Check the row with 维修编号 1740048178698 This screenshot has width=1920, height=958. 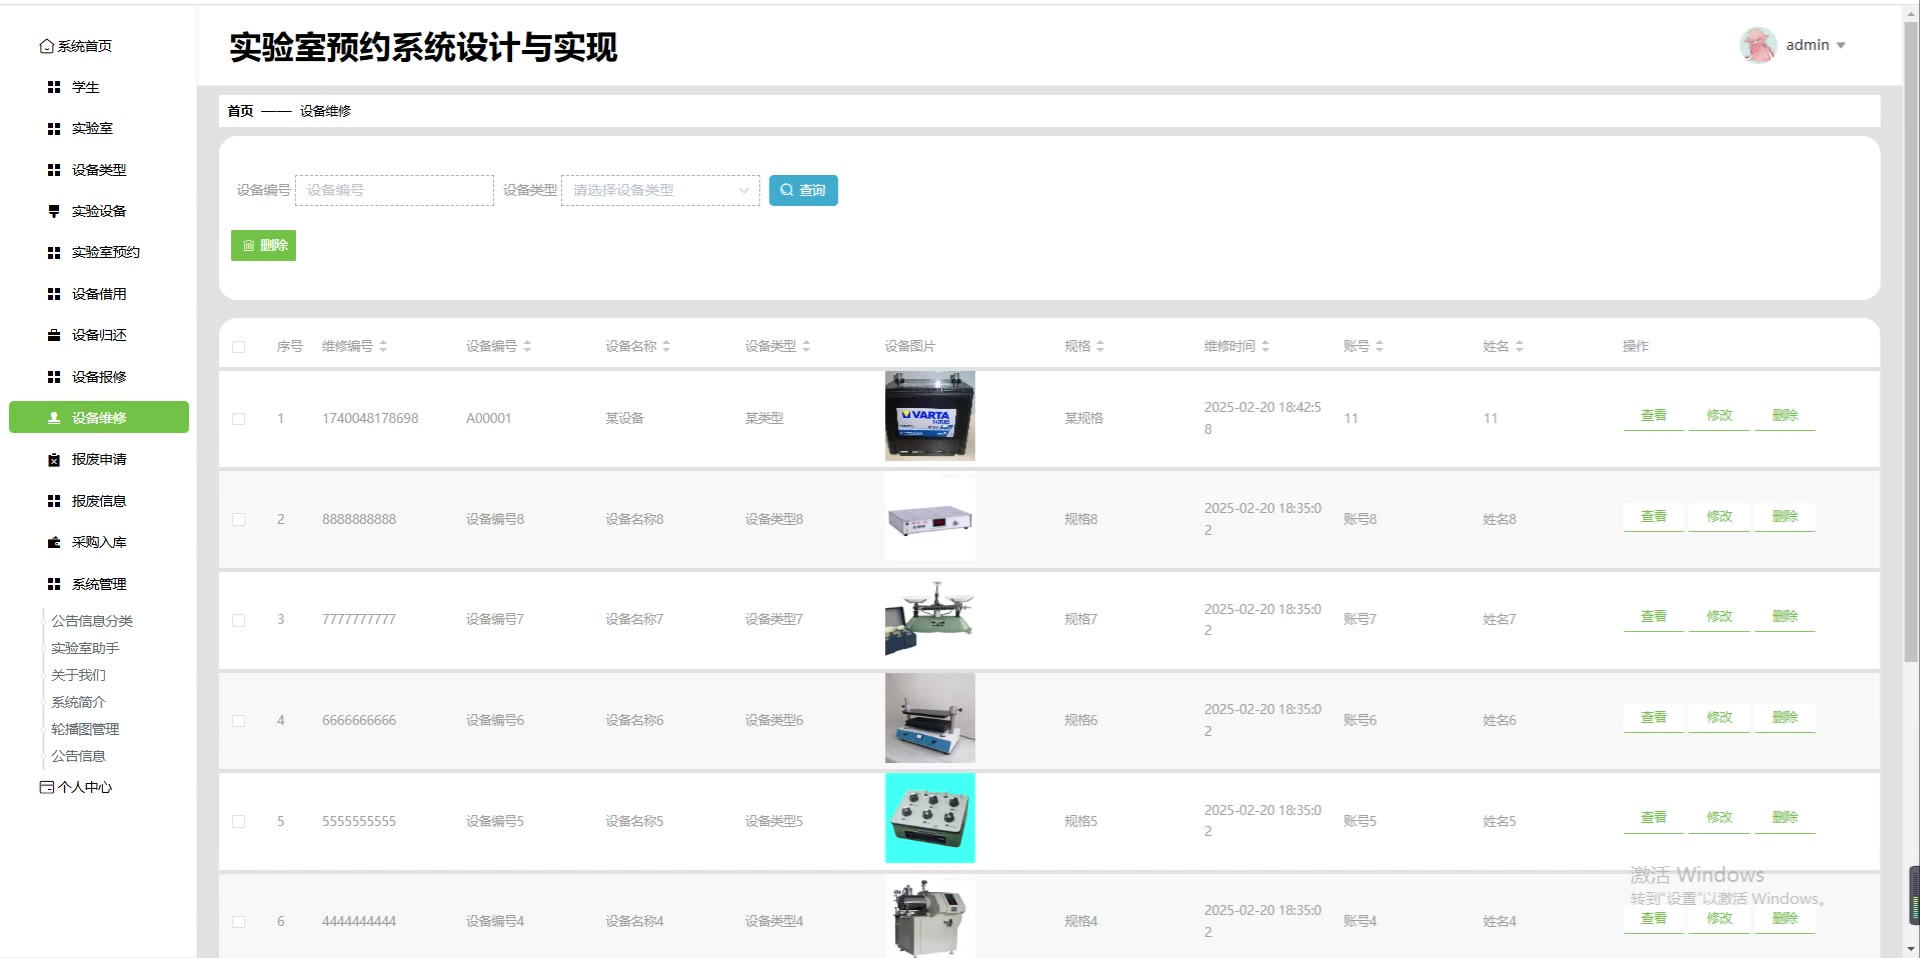[238, 419]
